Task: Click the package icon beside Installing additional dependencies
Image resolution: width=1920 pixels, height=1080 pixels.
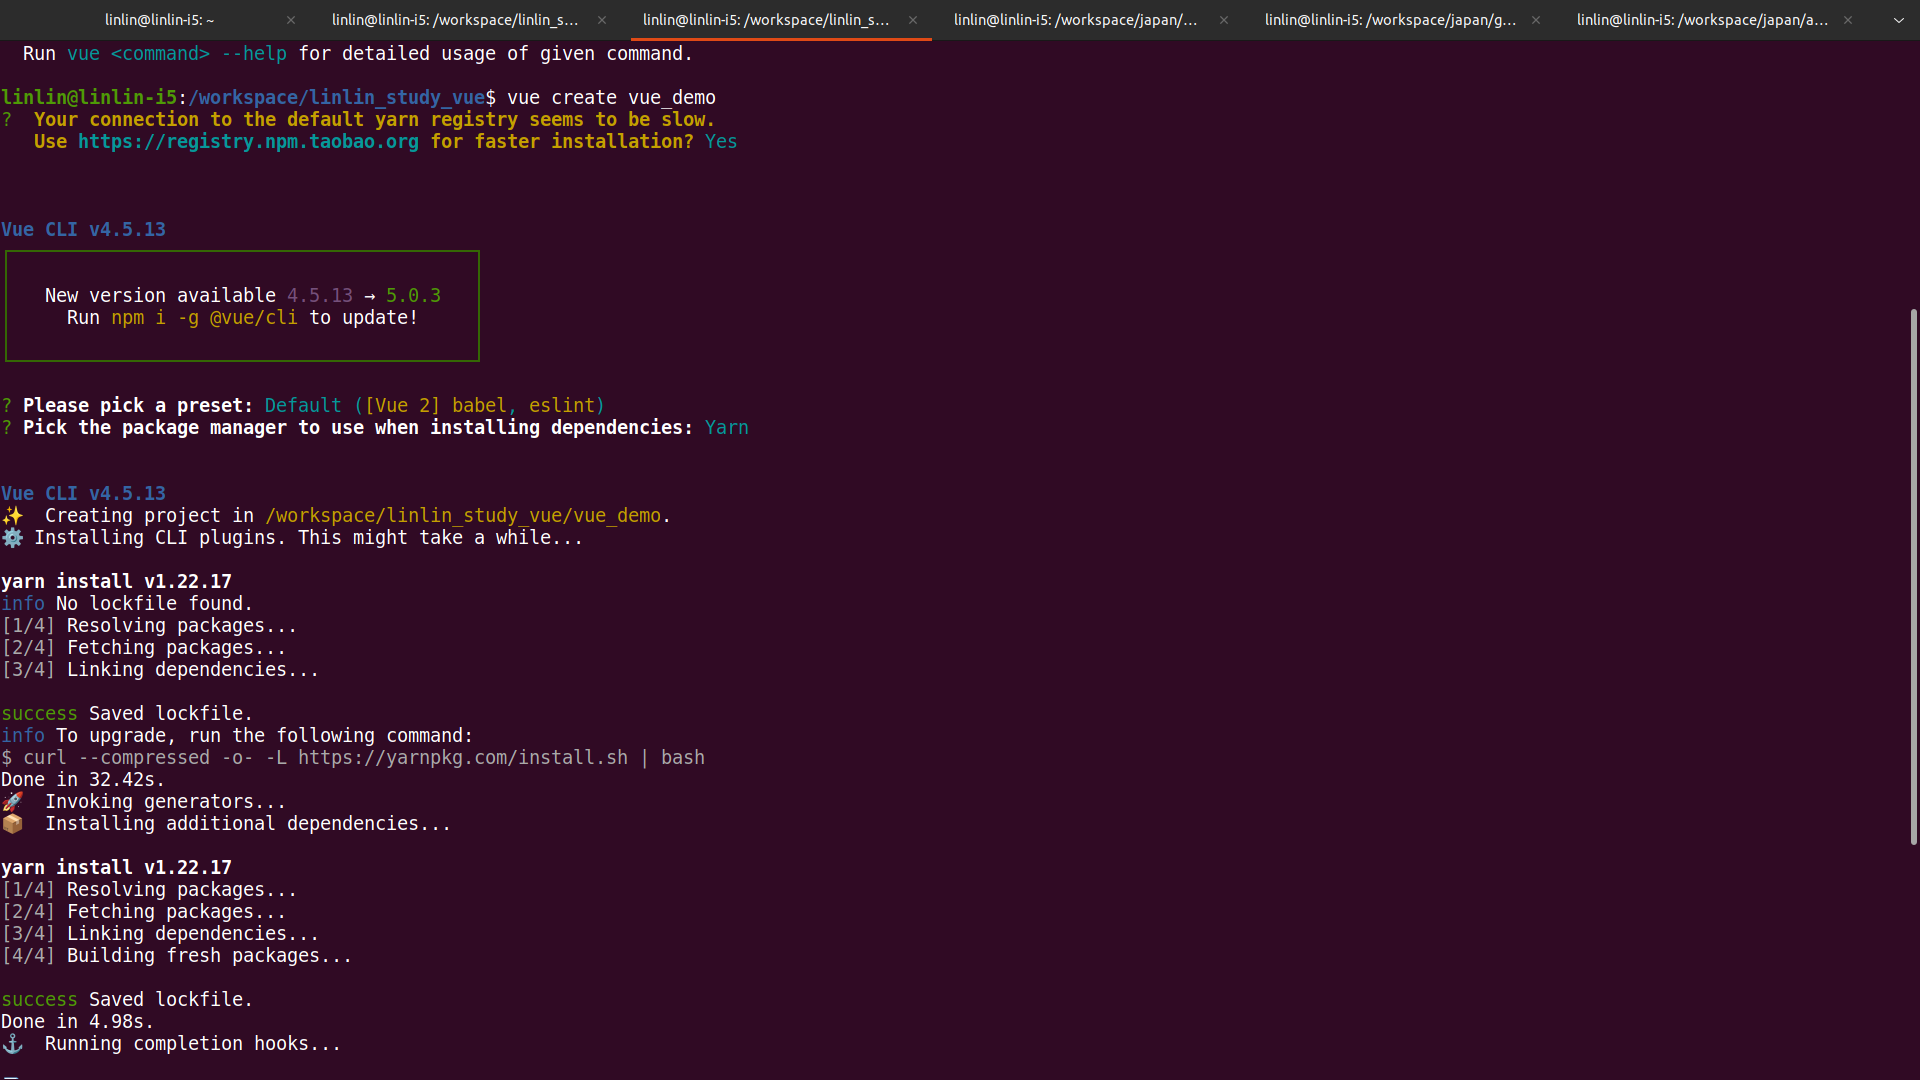Action: click(12, 824)
